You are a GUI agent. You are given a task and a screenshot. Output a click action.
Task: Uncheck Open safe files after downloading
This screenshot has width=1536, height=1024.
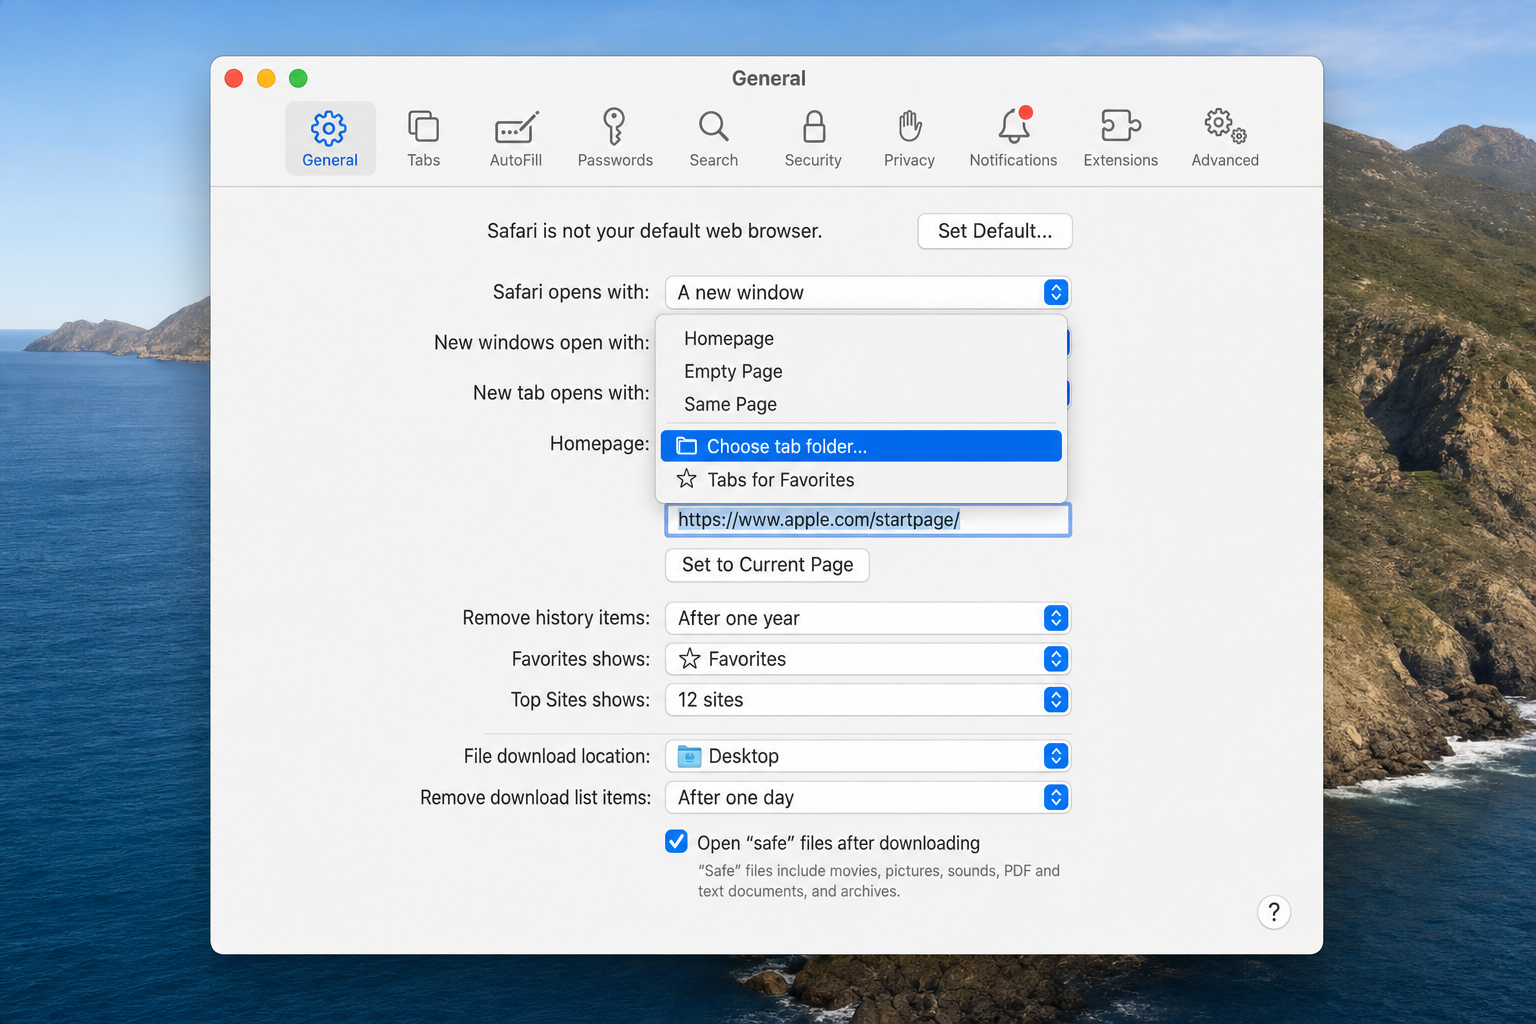coord(677,841)
